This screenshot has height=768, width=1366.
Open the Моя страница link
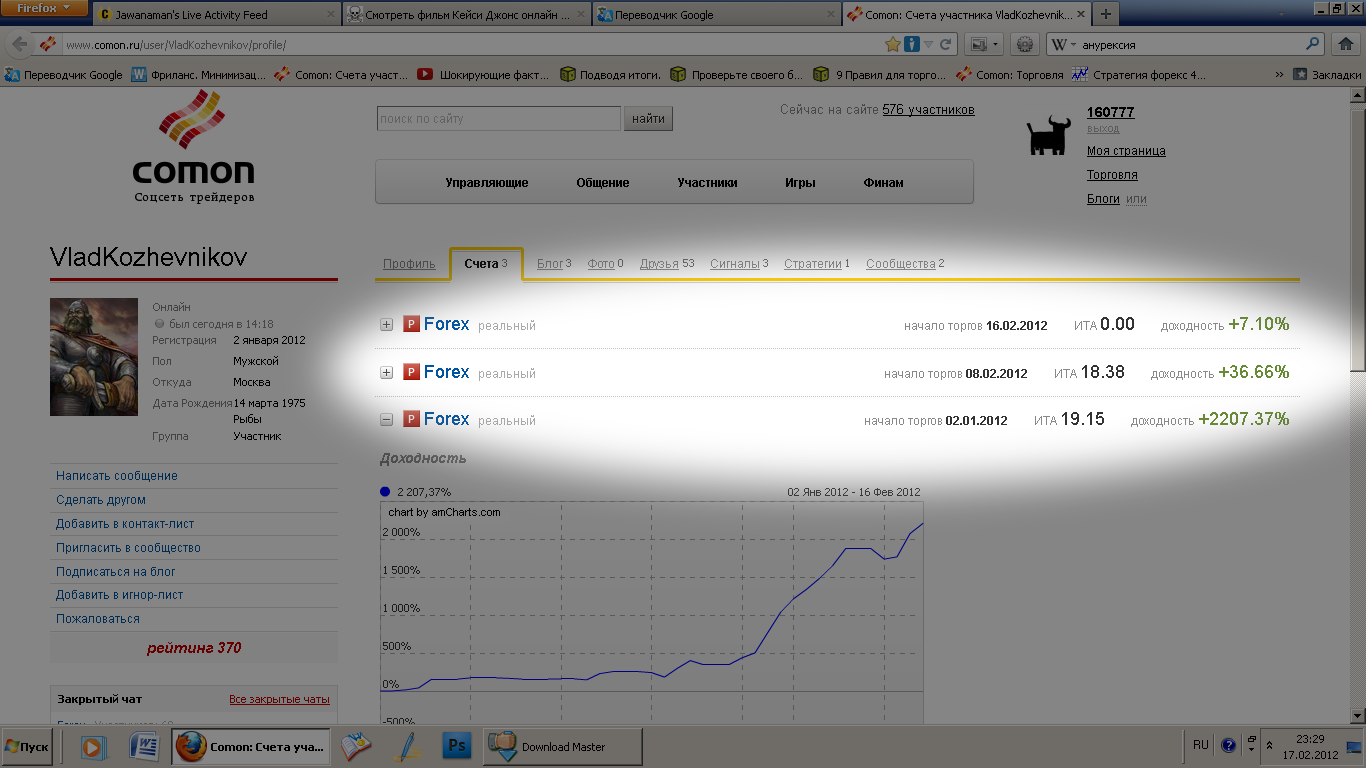tap(1126, 151)
